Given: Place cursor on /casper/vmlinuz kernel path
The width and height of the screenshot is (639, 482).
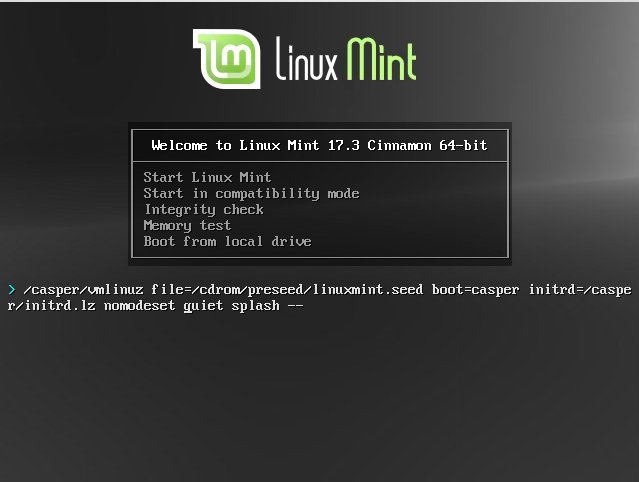Looking at the screenshot, I should pyautogui.click(x=83, y=290).
